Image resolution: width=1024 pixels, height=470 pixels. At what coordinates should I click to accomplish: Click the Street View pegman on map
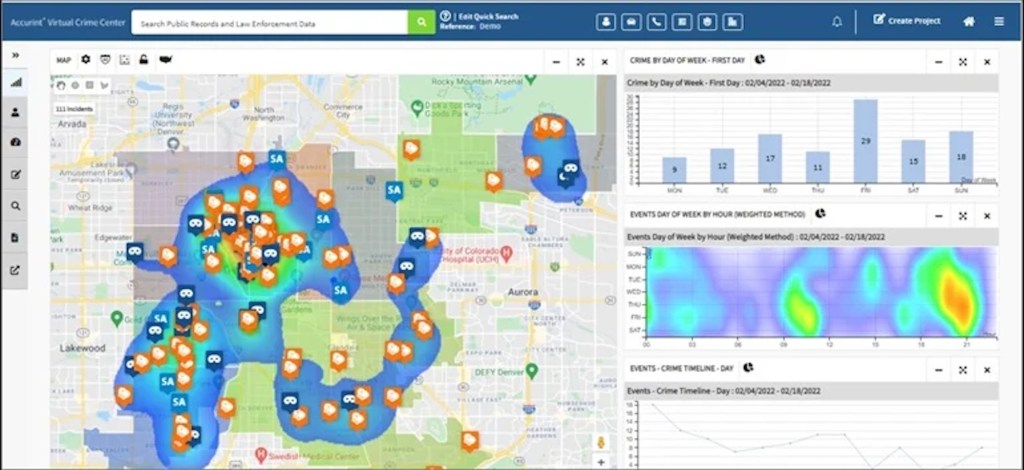pos(601,442)
